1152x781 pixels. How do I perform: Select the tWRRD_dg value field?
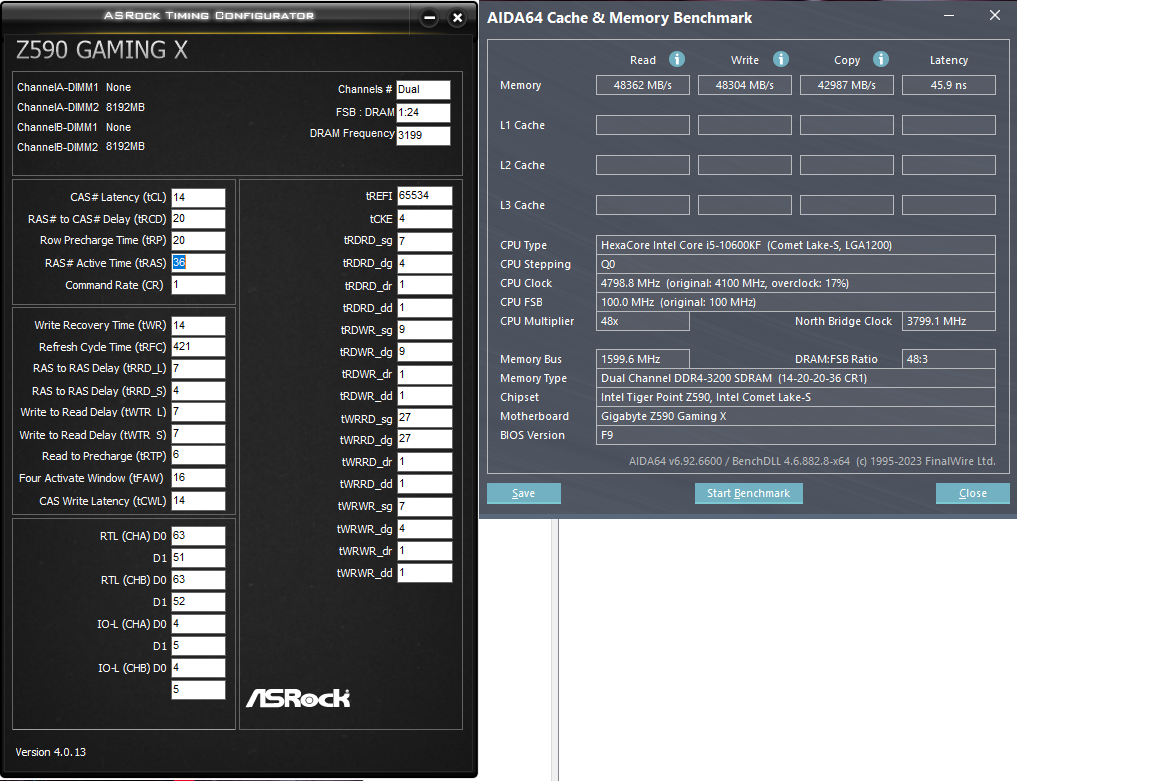425,439
